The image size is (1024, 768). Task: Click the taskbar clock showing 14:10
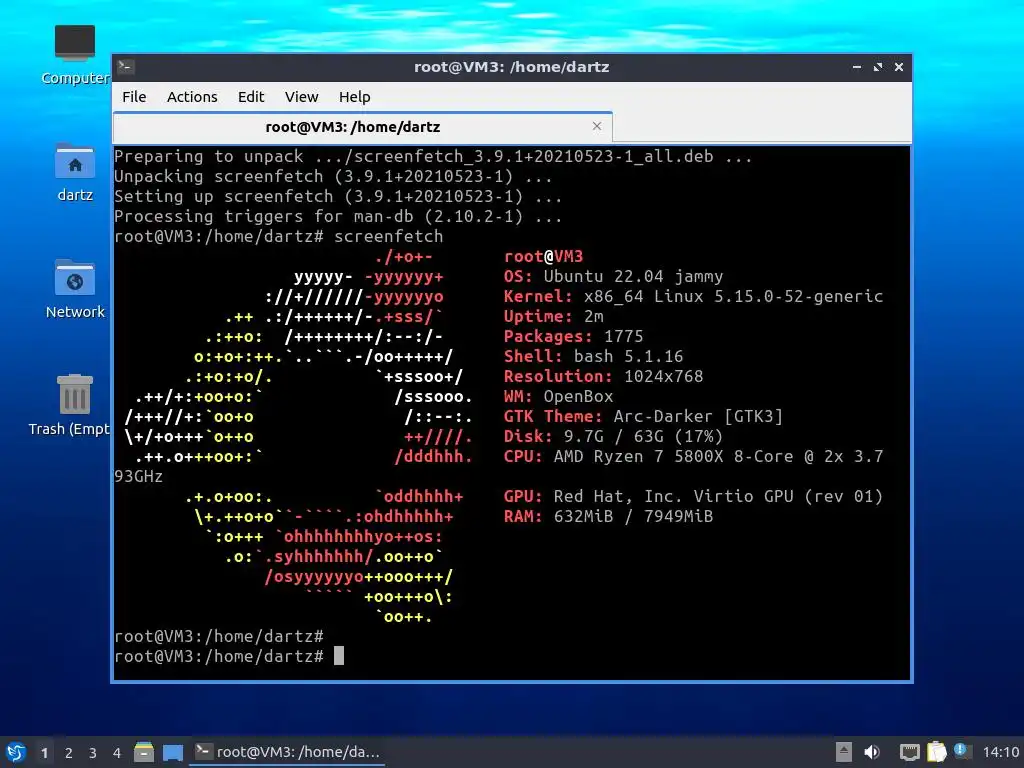(1000, 752)
